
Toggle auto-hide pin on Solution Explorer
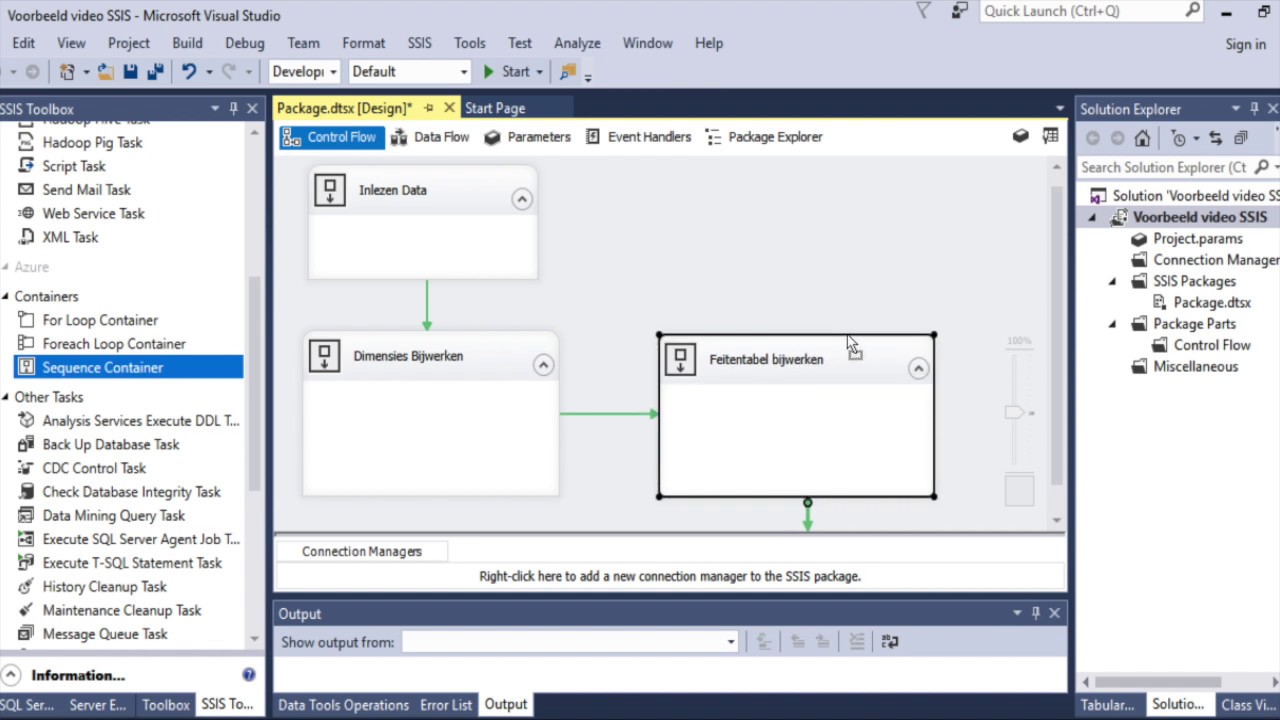pyautogui.click(x=1253, y=109)
